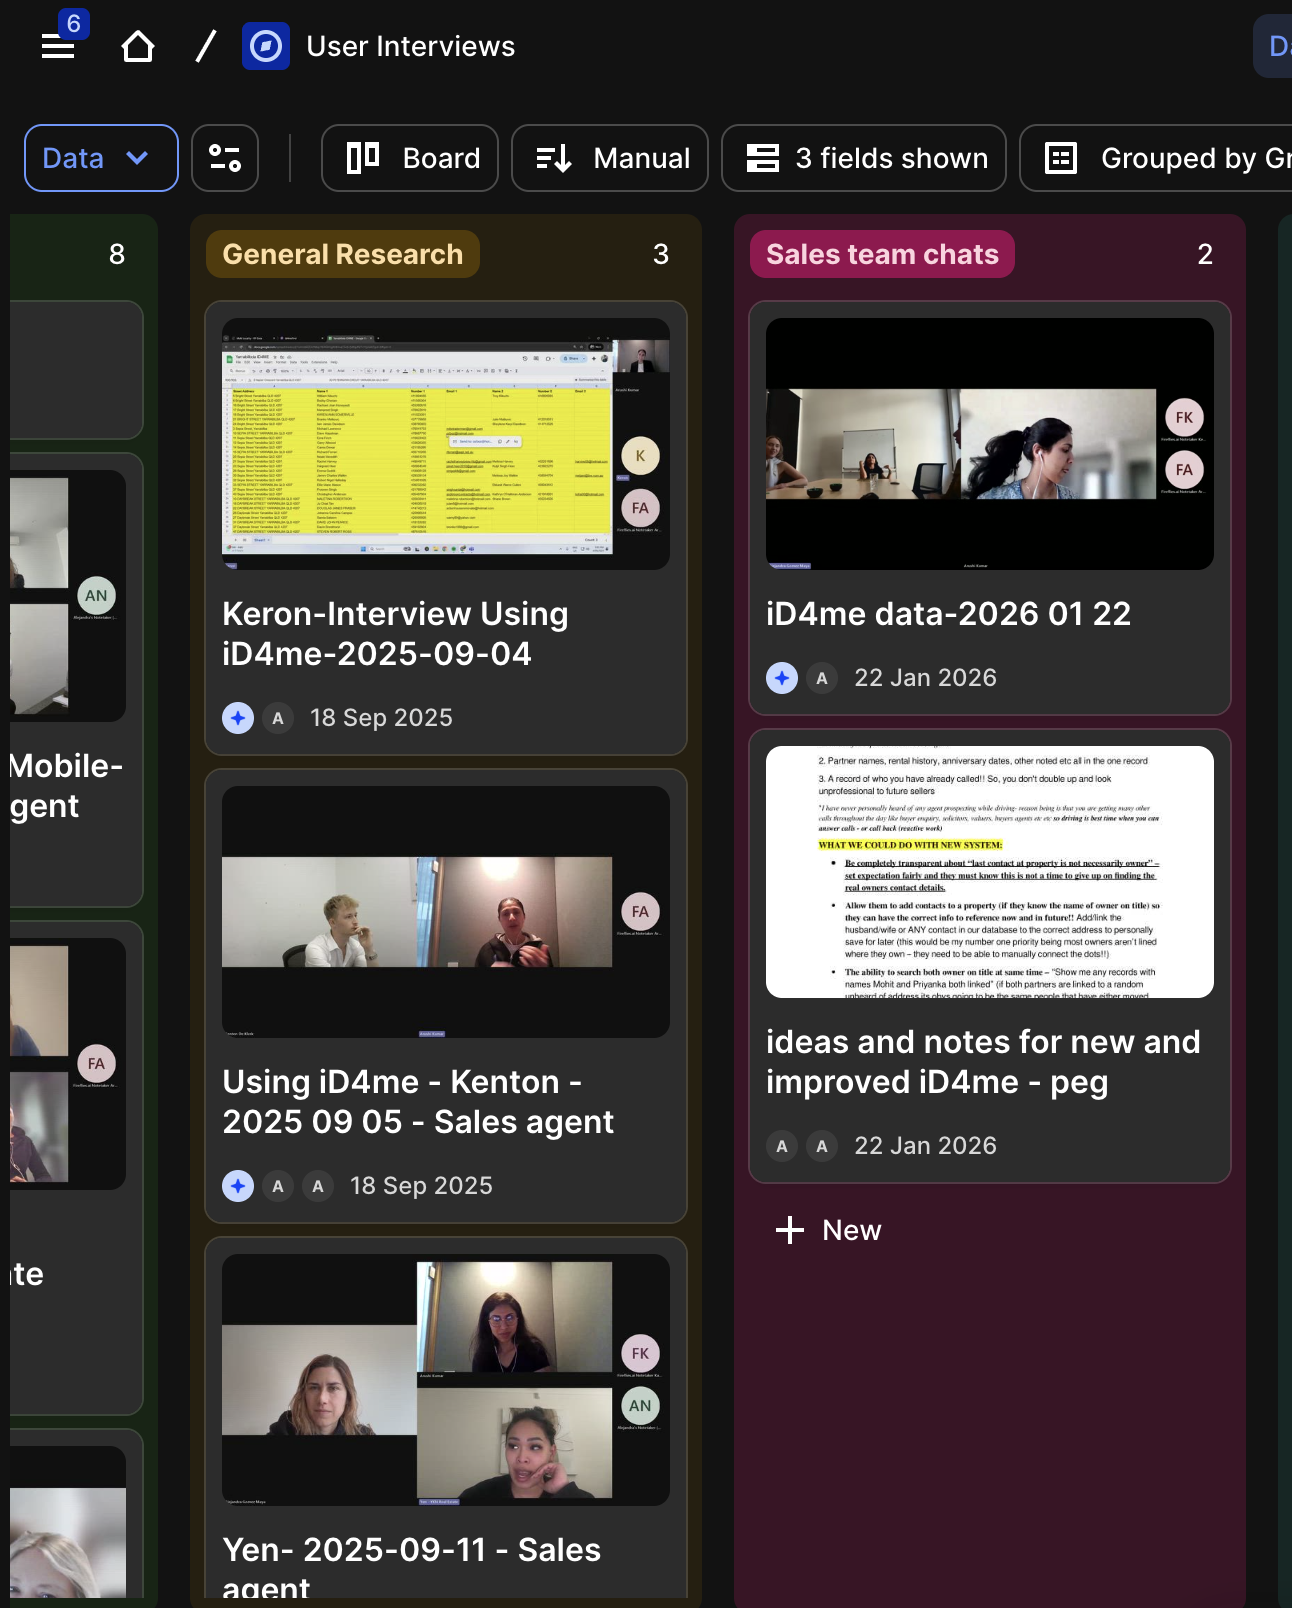Screen dimensions: 1292x1608
Task: Open the Manual sort menu
Action: (x=610, y=158)
